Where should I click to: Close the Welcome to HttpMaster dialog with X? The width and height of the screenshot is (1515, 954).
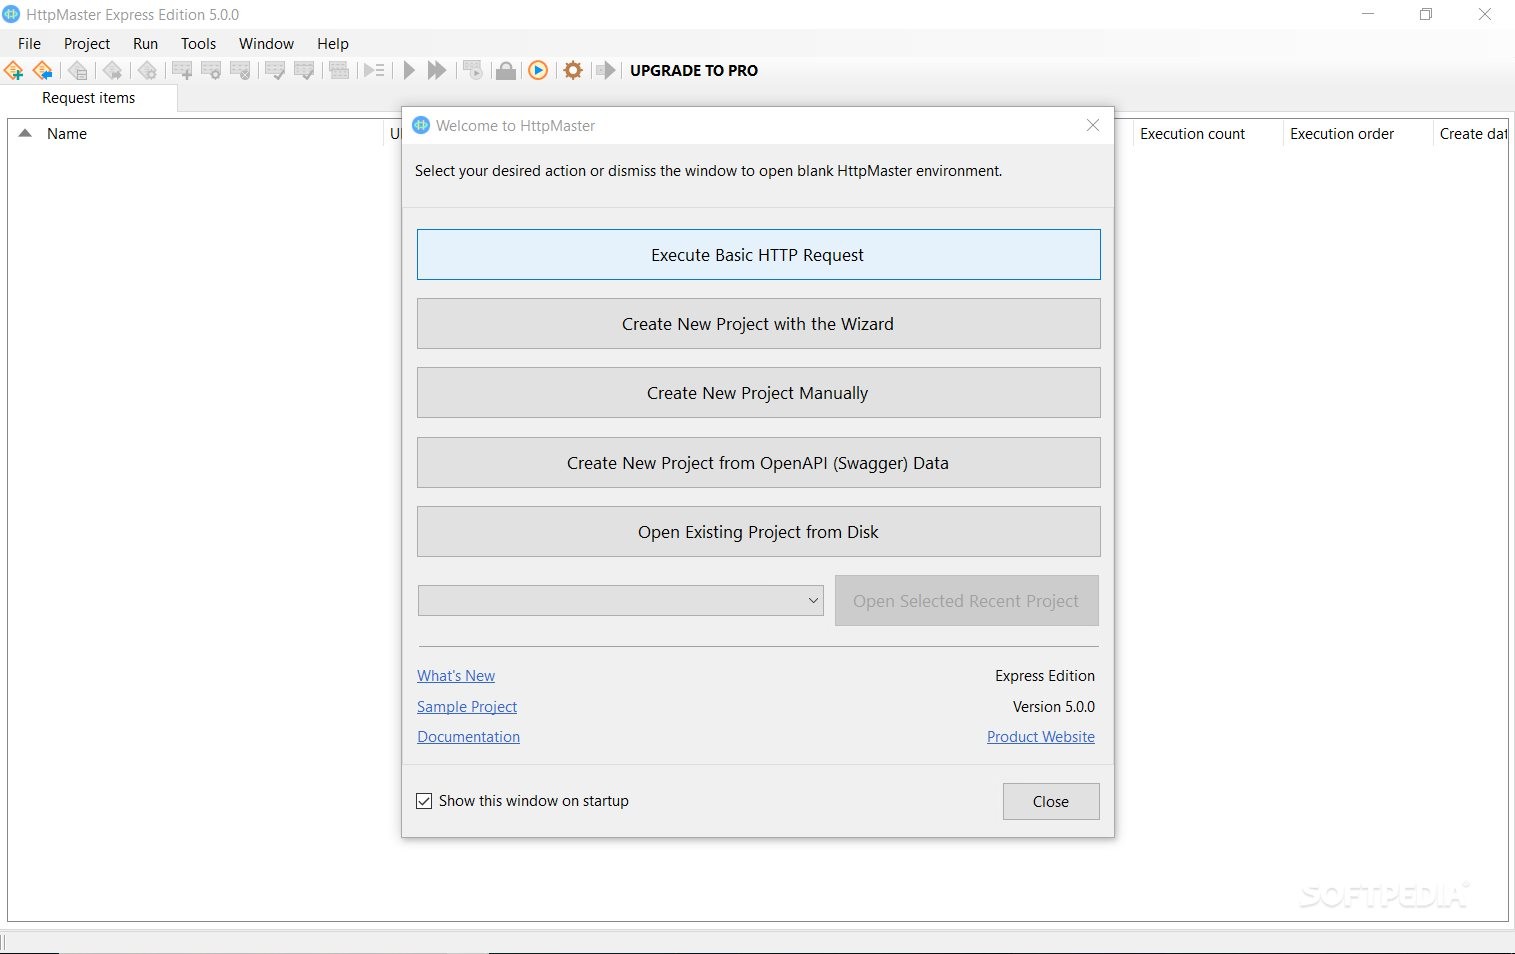(1093, 125)
